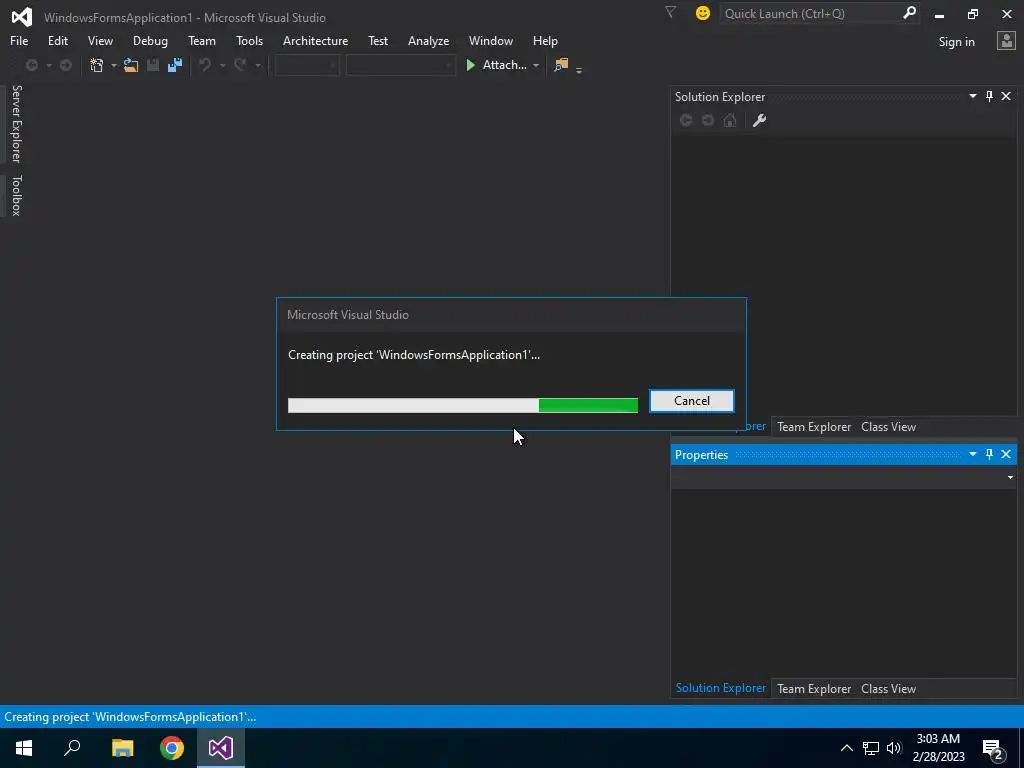
Task: Click the taskbar search magnifier
Action: [x=72, y=748]
